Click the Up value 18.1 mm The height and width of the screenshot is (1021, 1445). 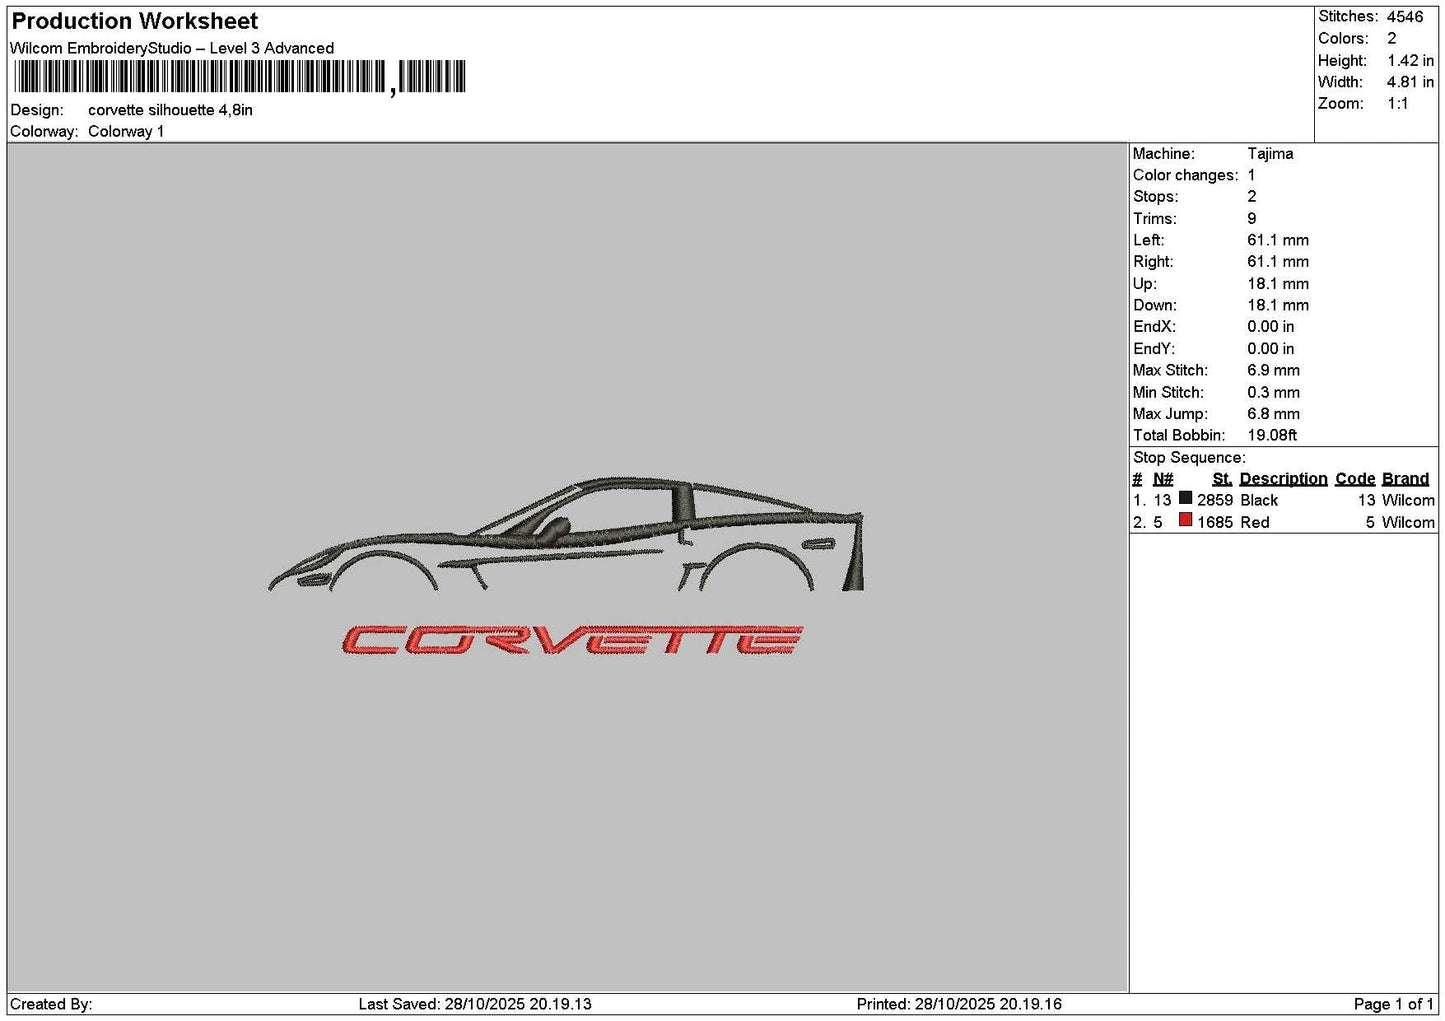click(1278, 284)
